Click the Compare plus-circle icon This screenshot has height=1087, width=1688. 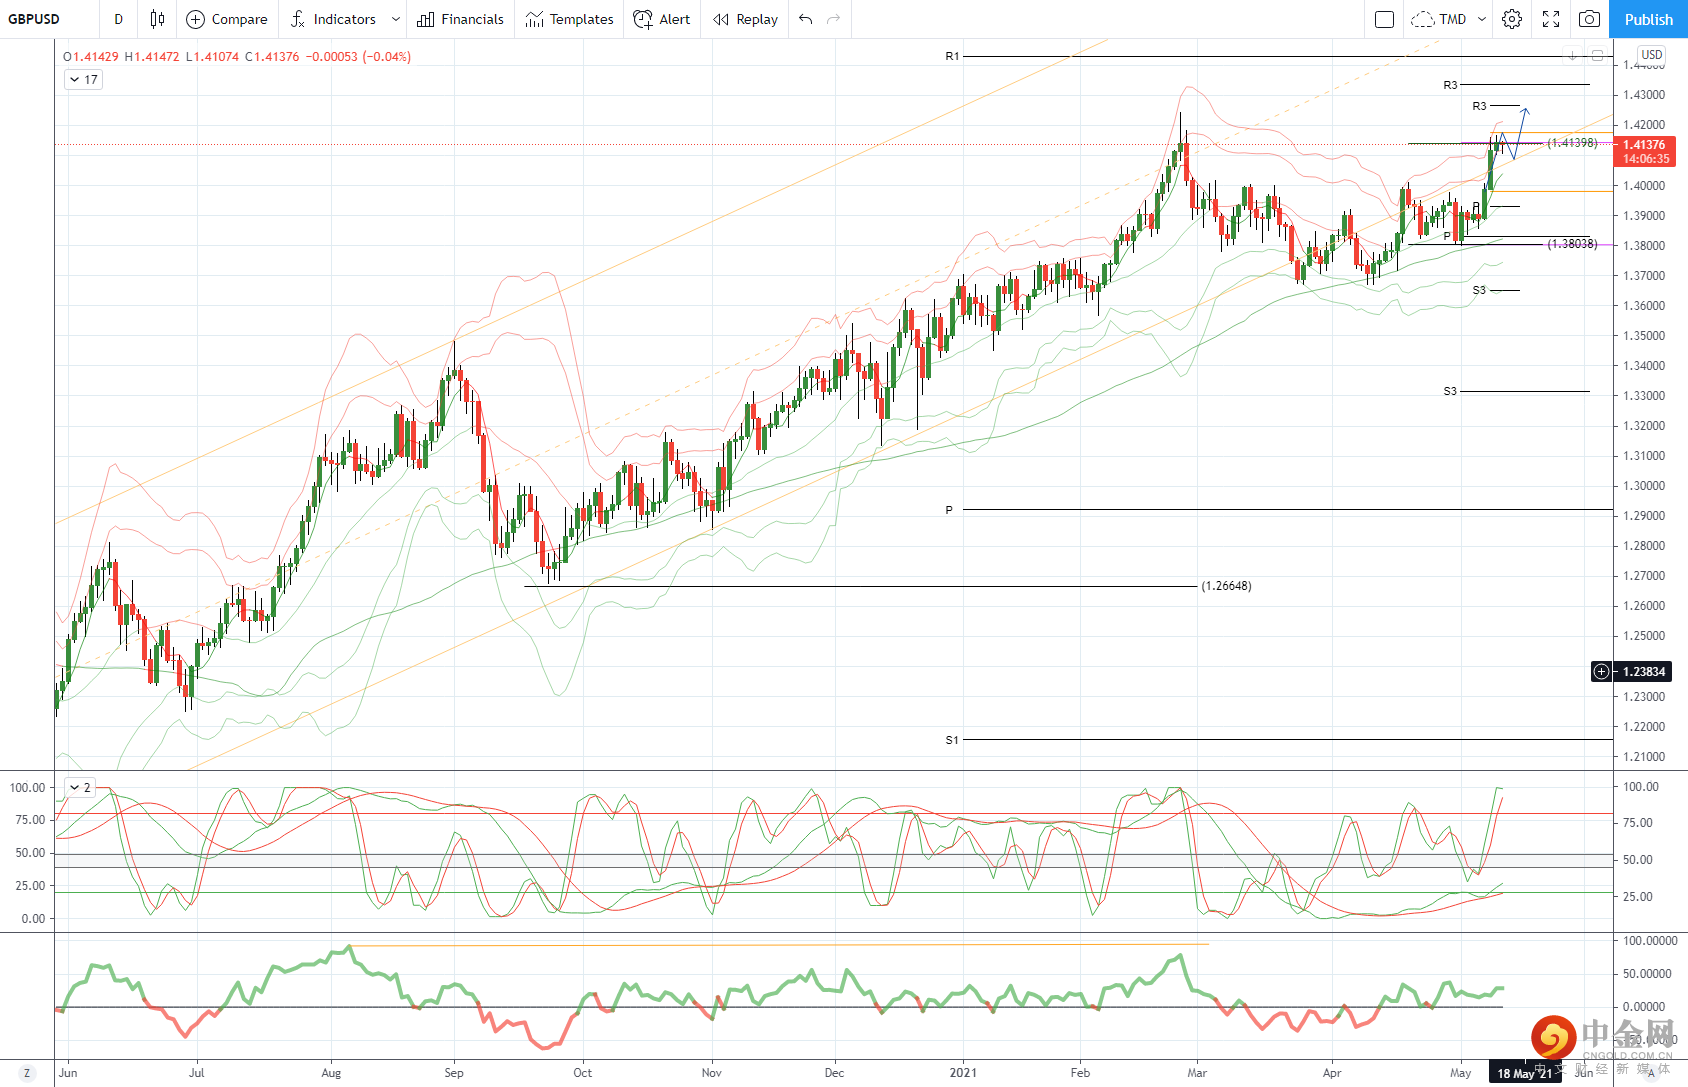[196, 19]
